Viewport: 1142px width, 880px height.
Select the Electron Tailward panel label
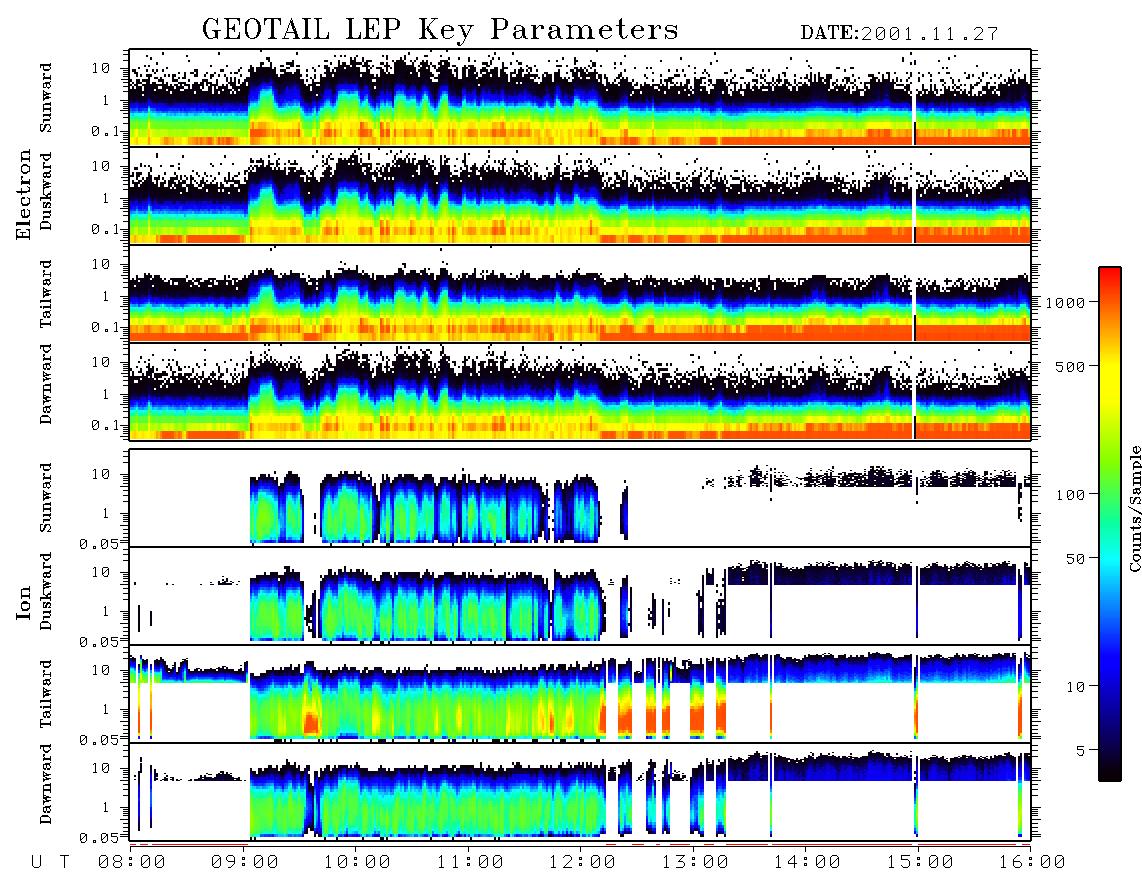tap(46, 293)
